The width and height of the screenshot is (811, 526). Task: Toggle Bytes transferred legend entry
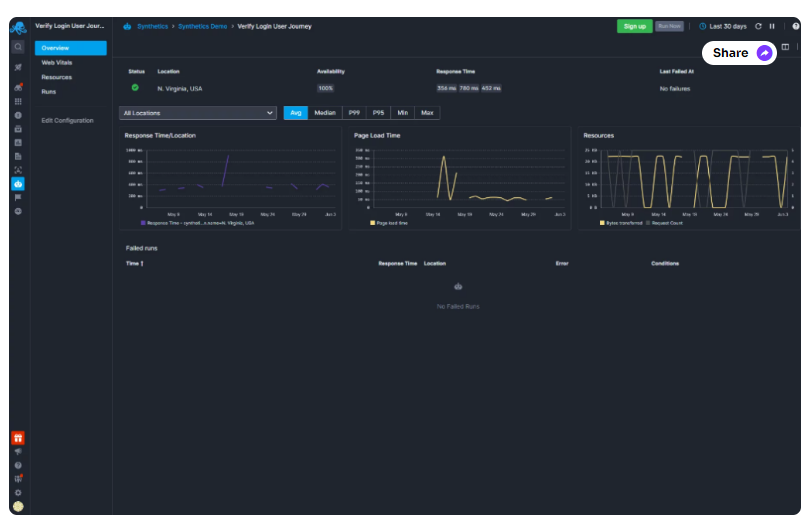pos(621,223)
